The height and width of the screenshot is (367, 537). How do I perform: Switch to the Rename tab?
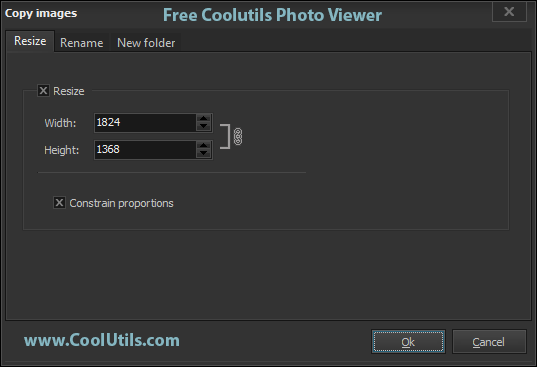[x=82, y=43]
